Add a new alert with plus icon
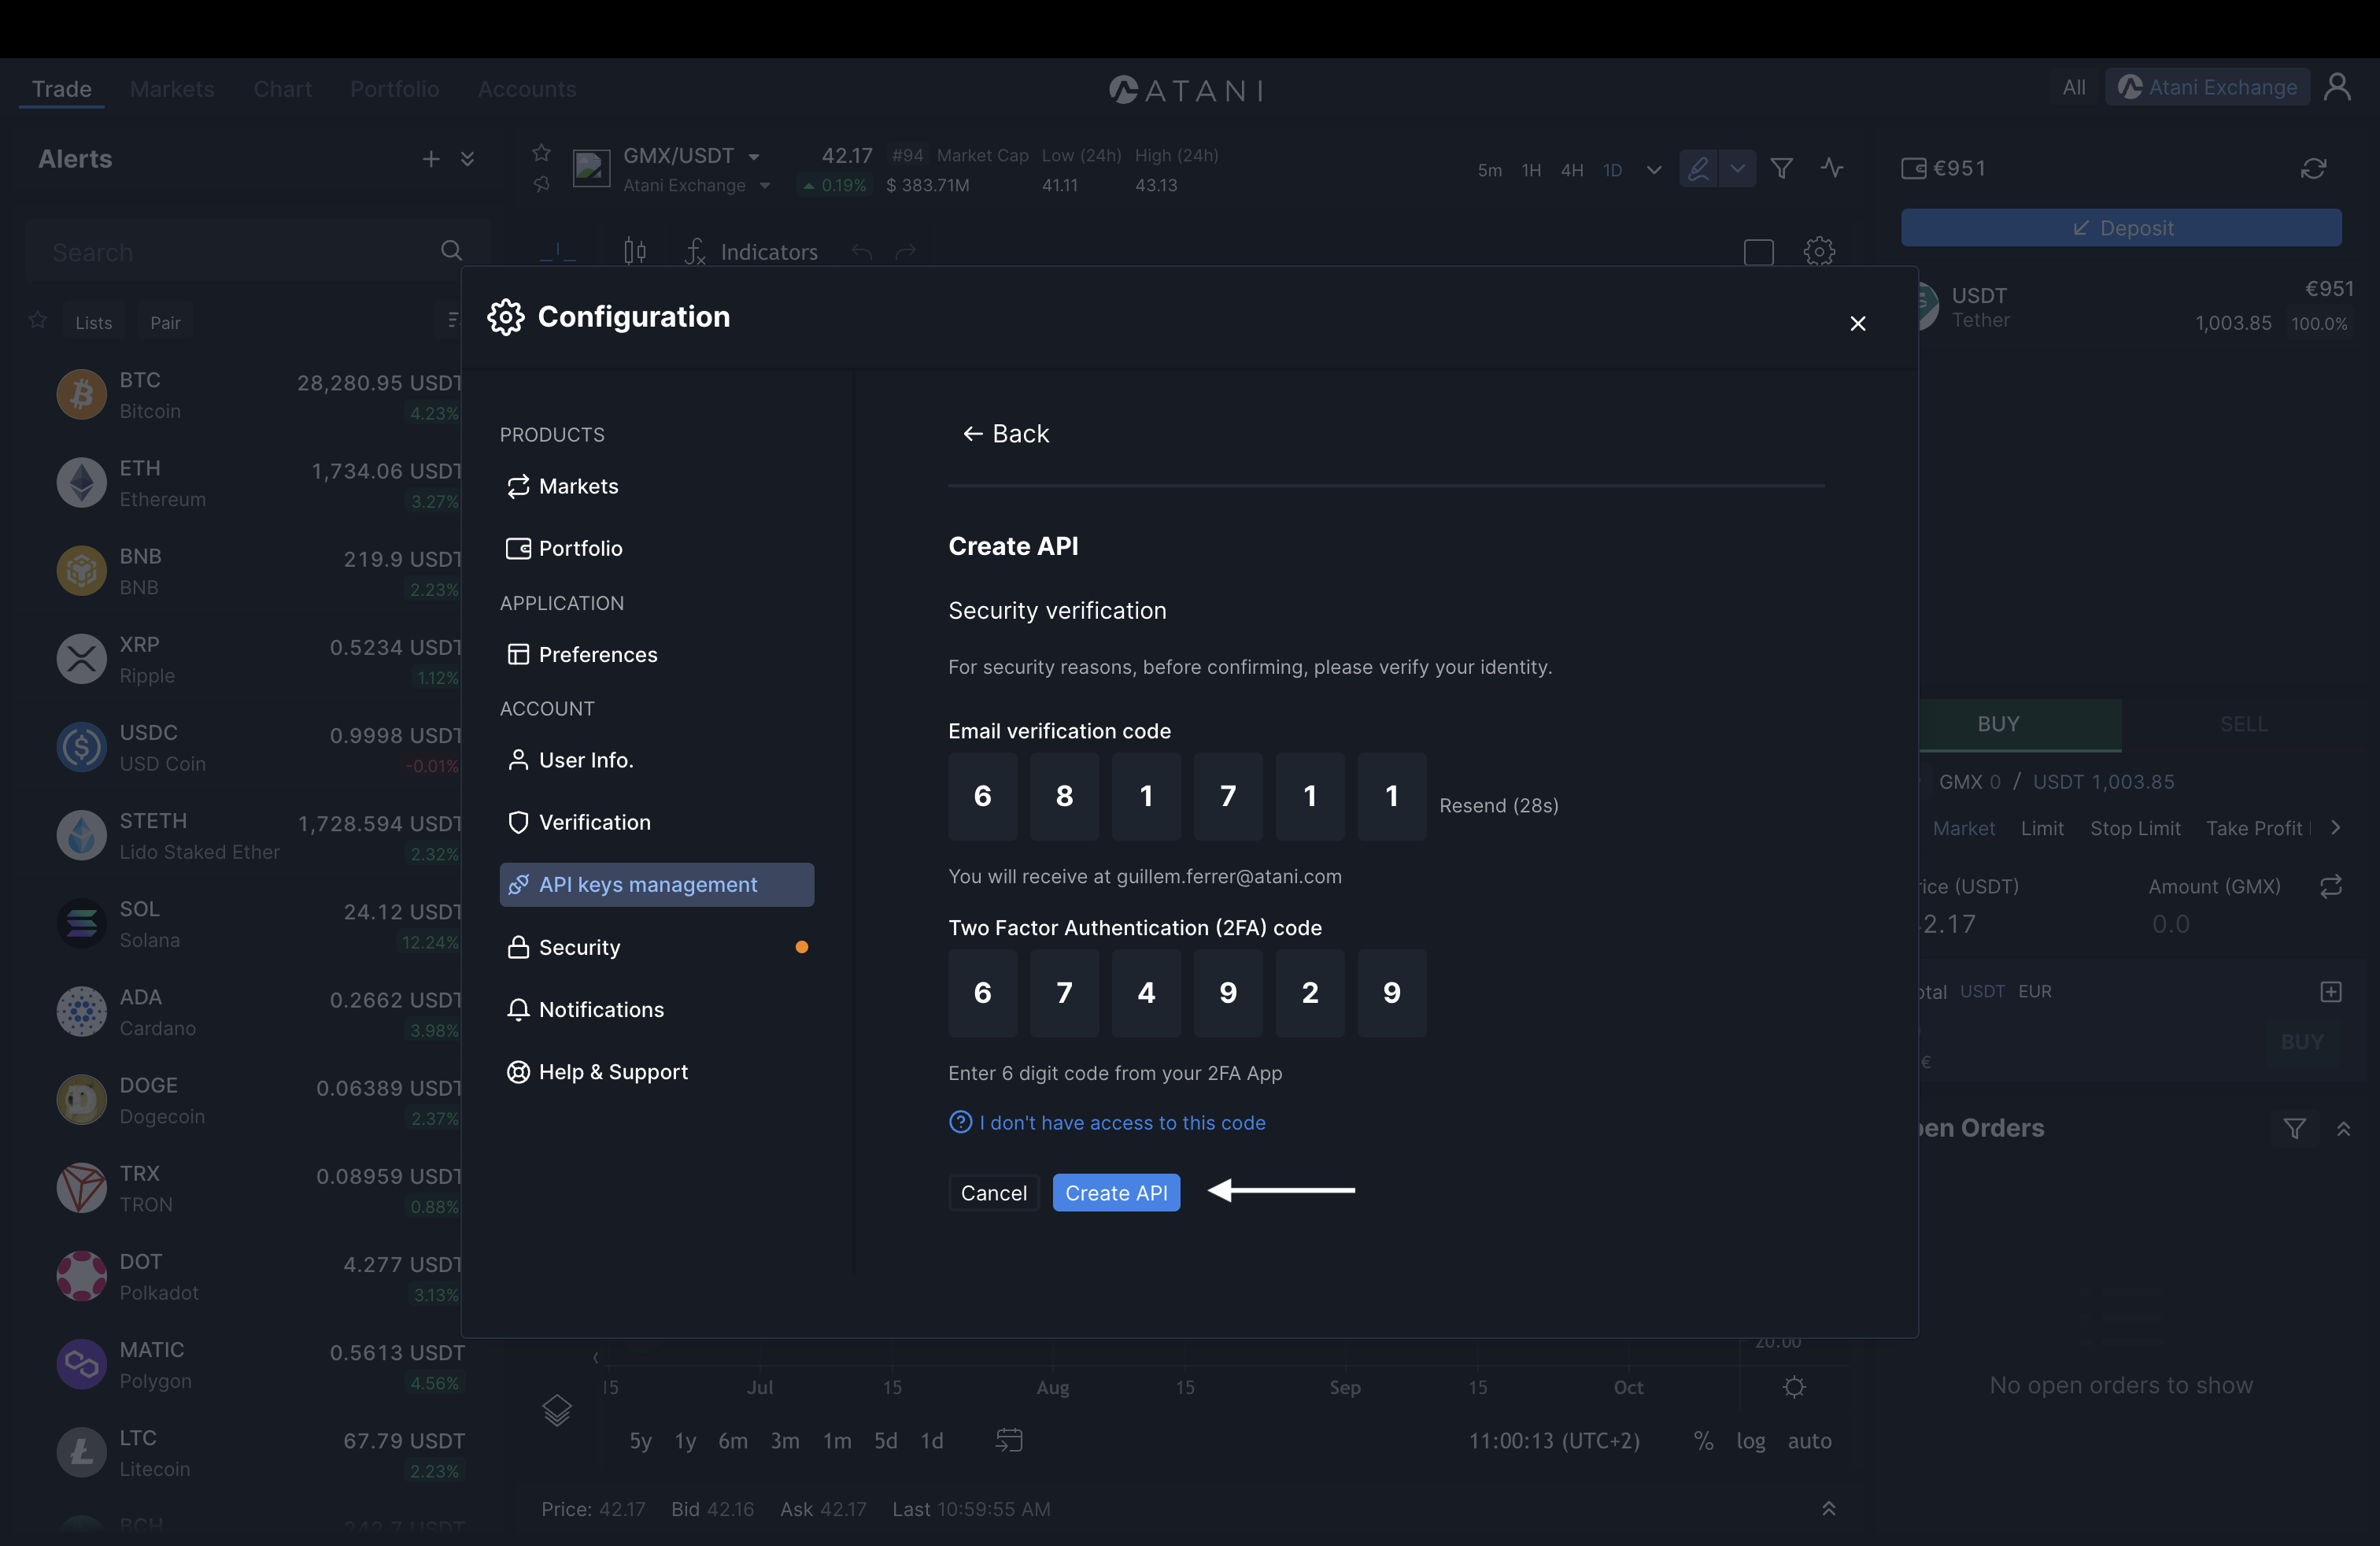 click(430, 159)
